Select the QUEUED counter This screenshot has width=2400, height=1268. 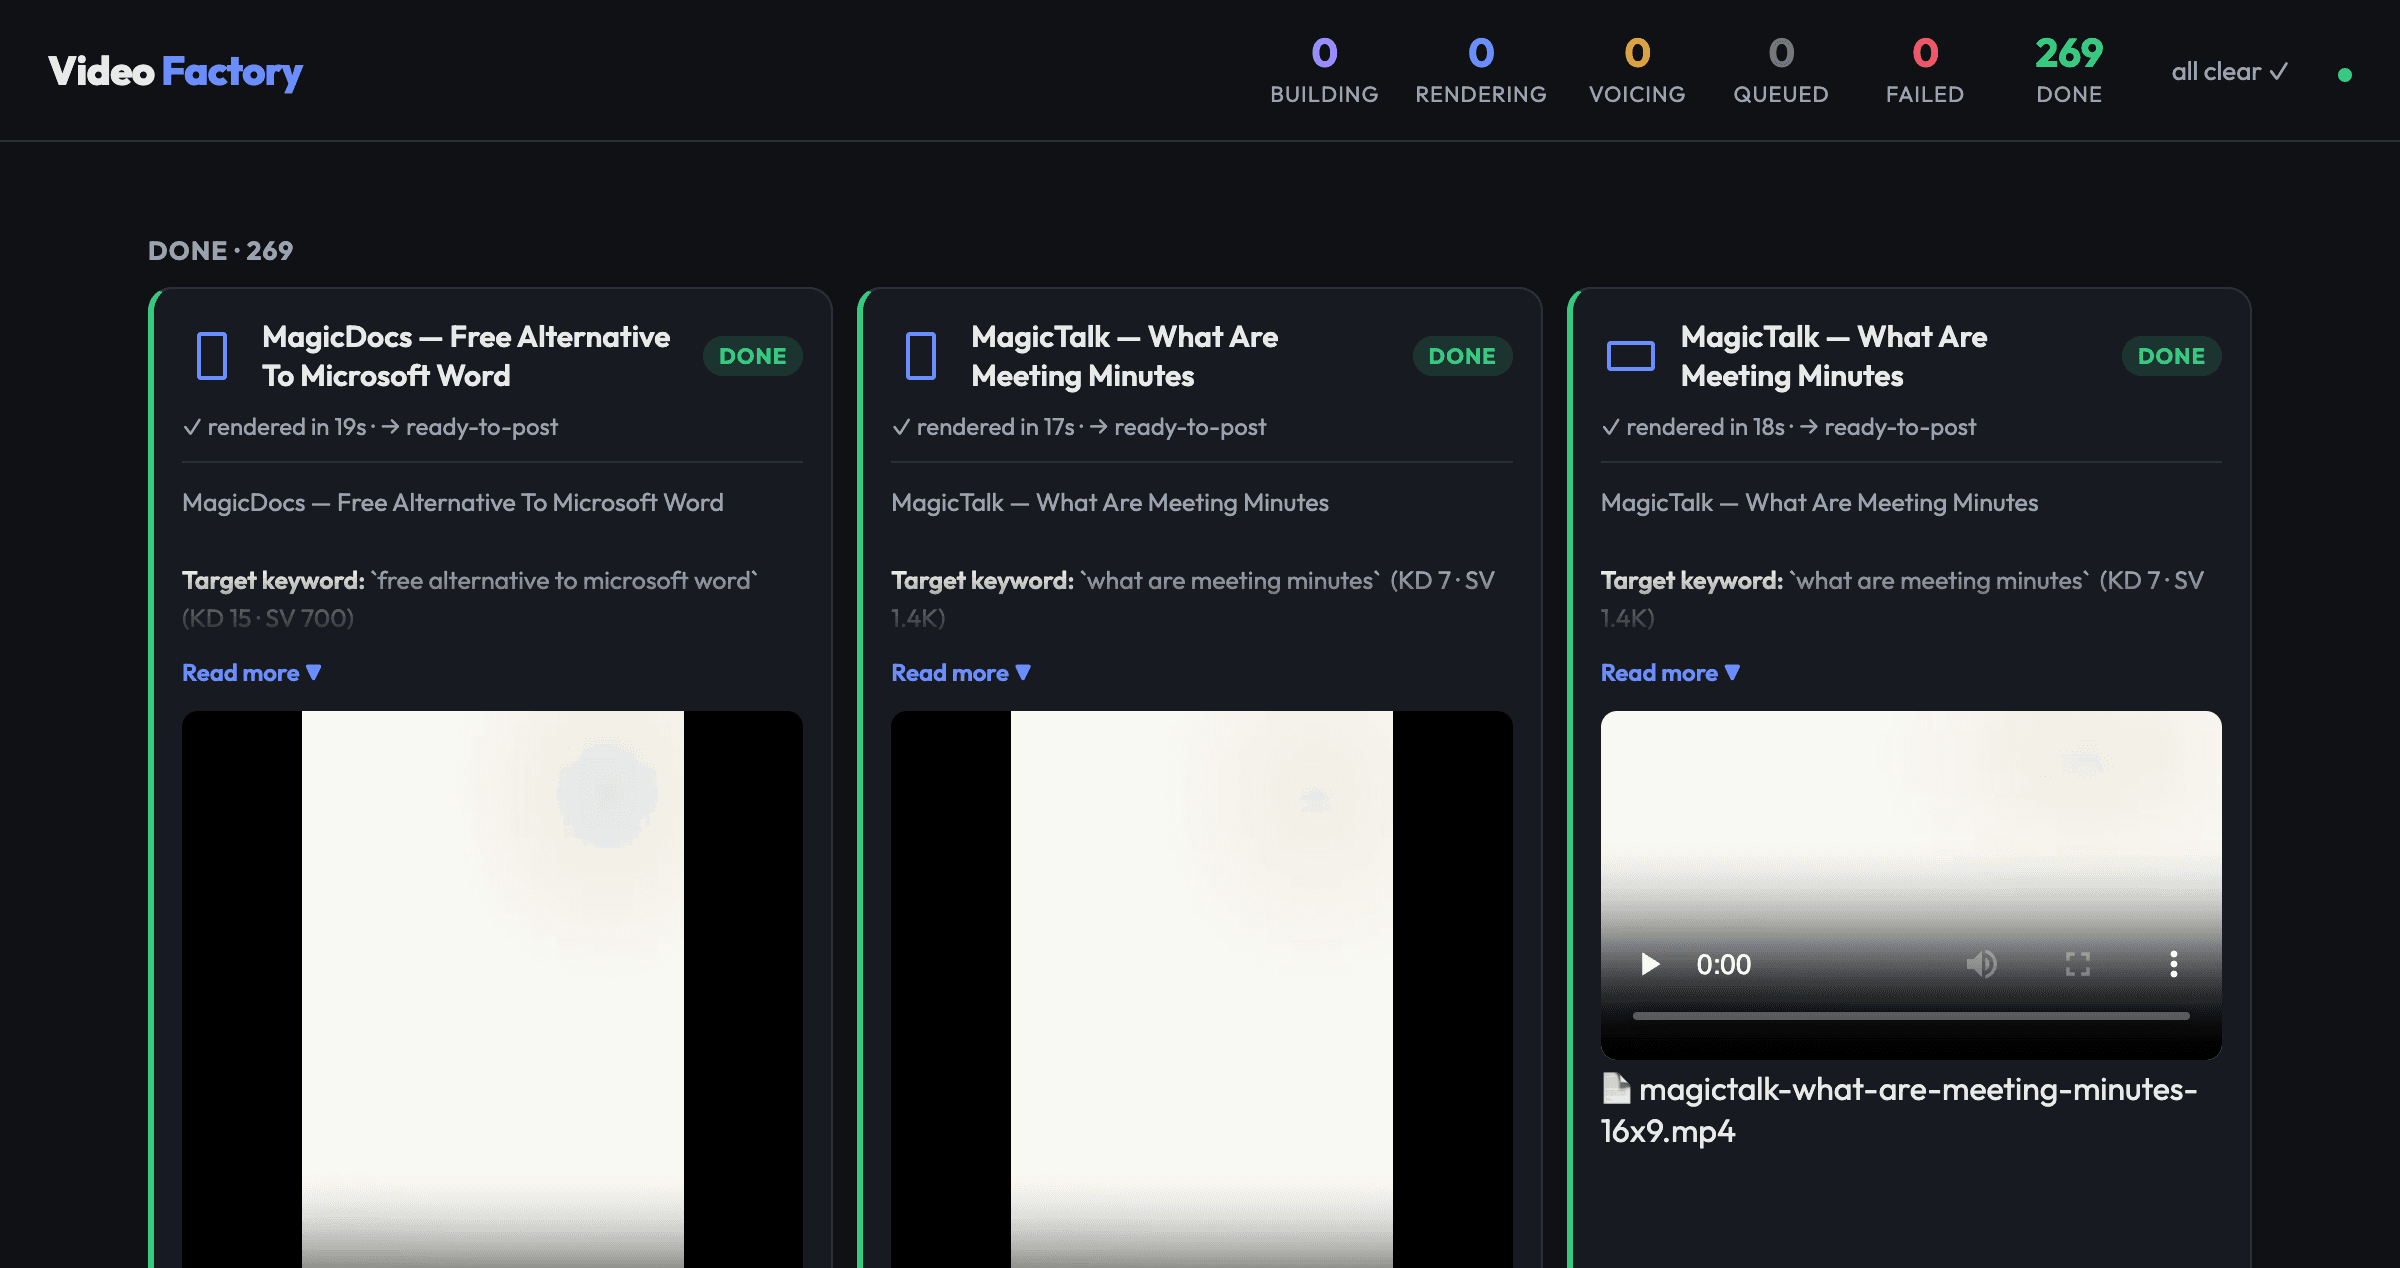pyautogui.click(x=1781, y=70)
